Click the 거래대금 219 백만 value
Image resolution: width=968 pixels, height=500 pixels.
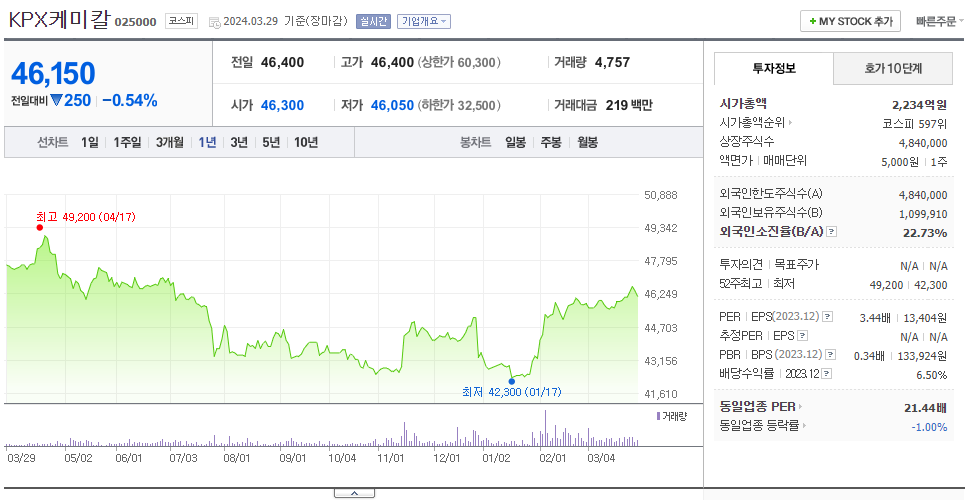pos(628,105)
